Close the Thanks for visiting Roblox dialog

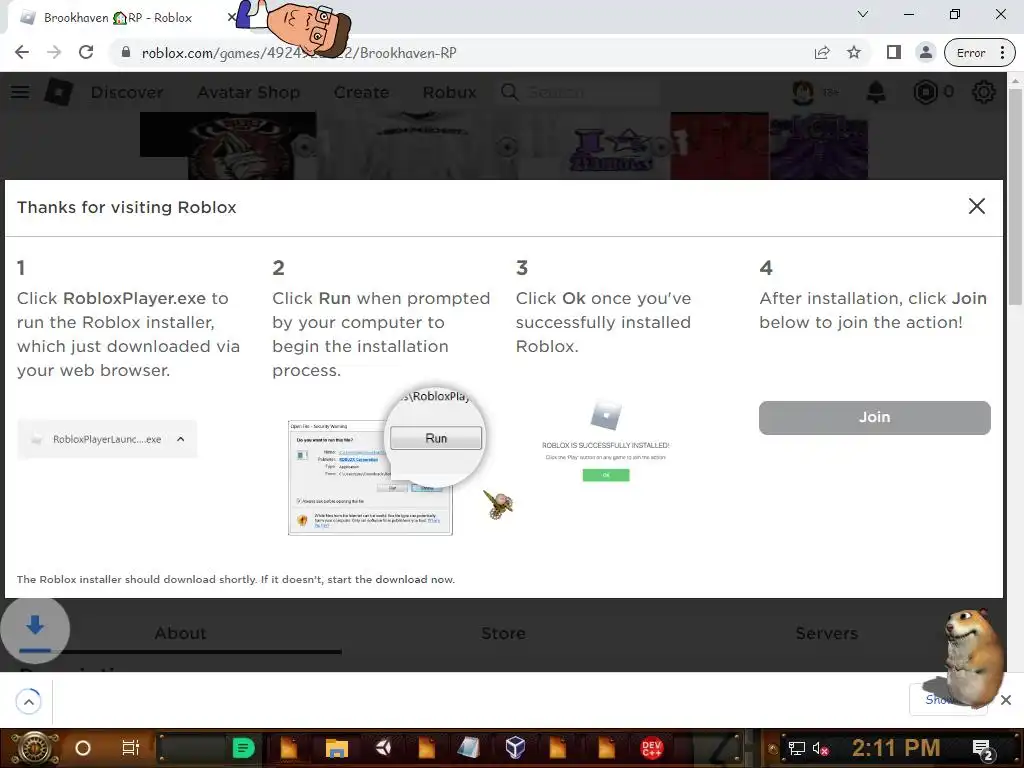click(x=976, y=206)
